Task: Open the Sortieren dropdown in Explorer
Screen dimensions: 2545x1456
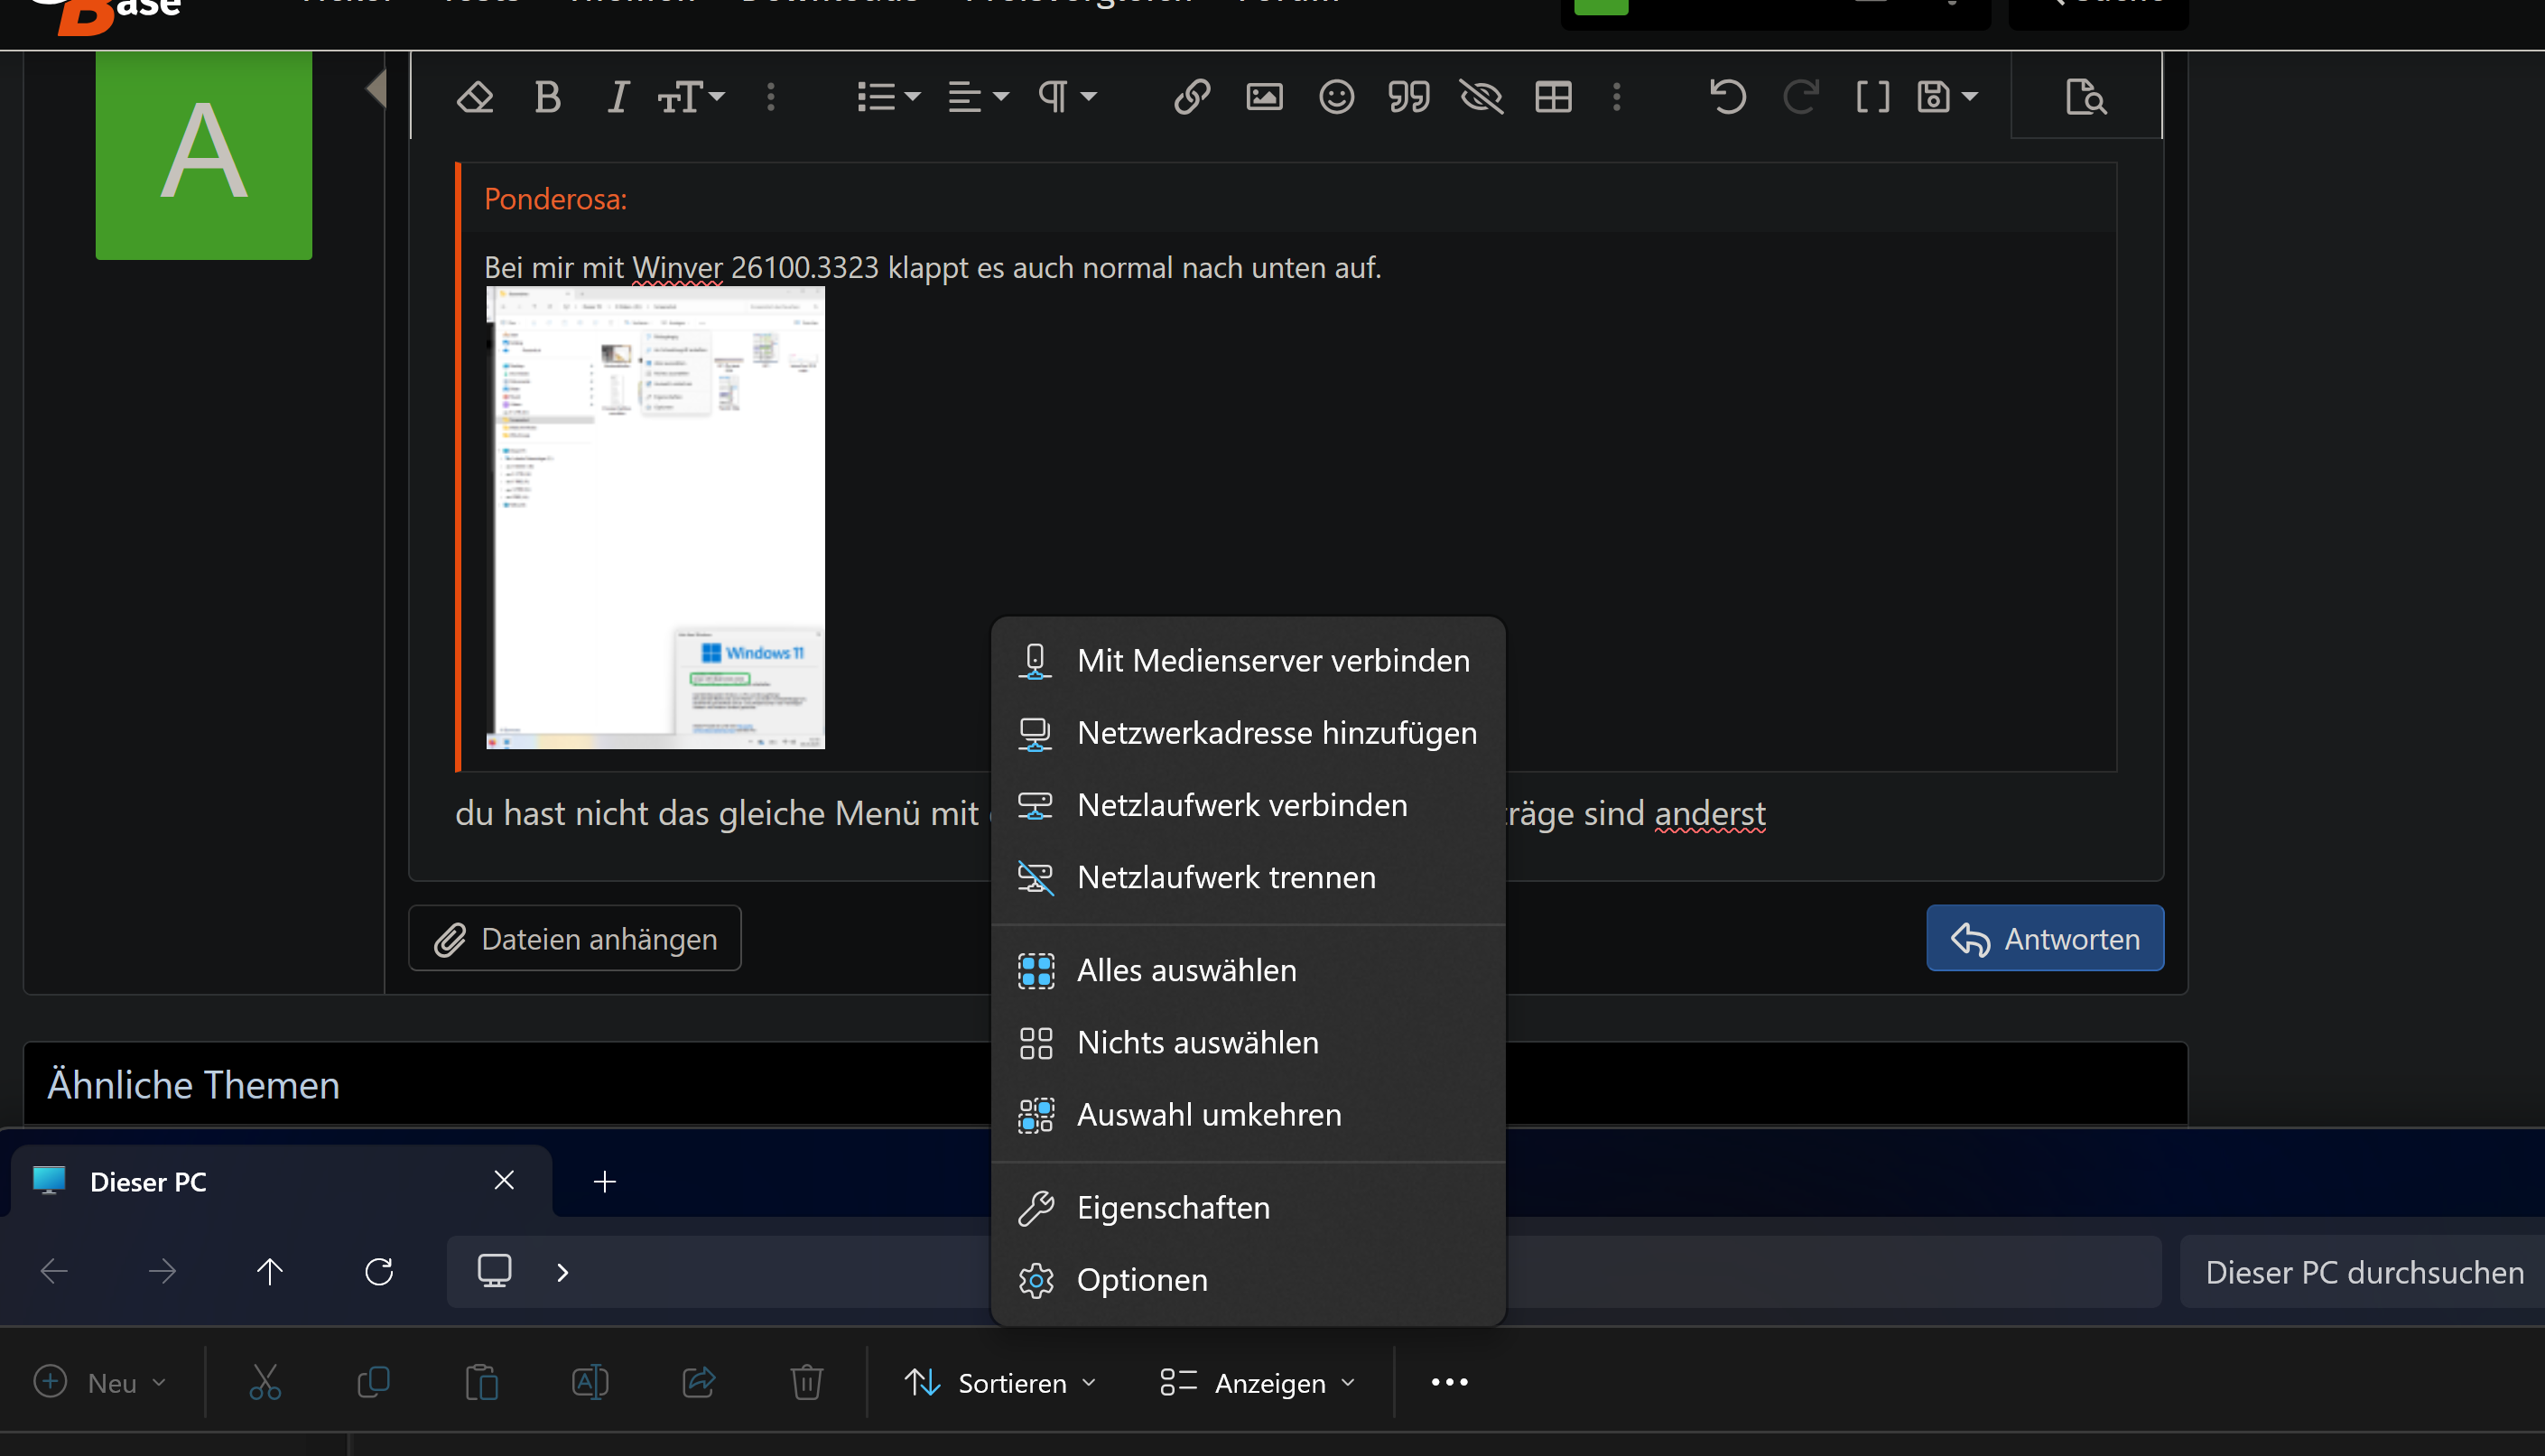Action: [1000, 1383]
